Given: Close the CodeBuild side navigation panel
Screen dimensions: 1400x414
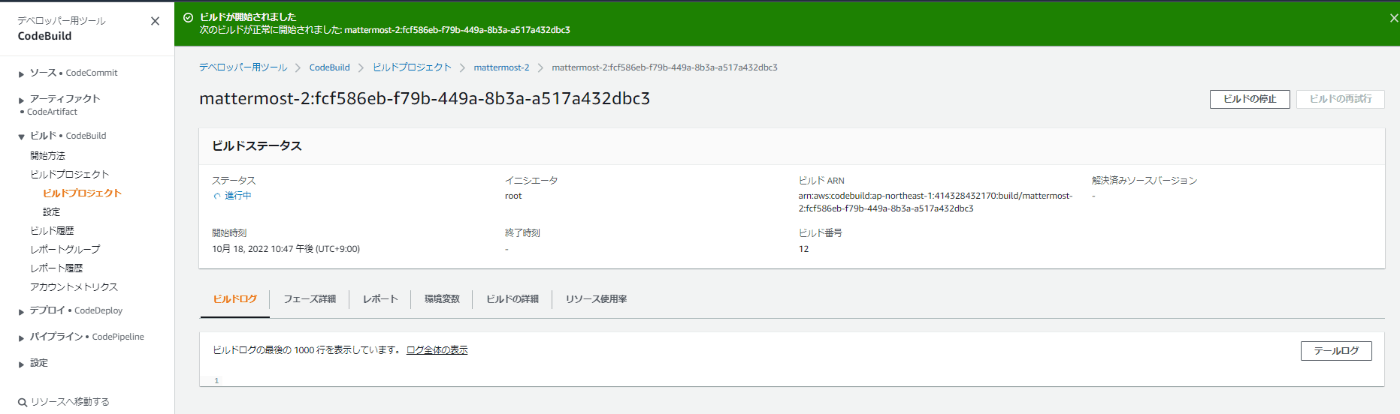Looking at the screenshot, I should click(x=154, y=21).
